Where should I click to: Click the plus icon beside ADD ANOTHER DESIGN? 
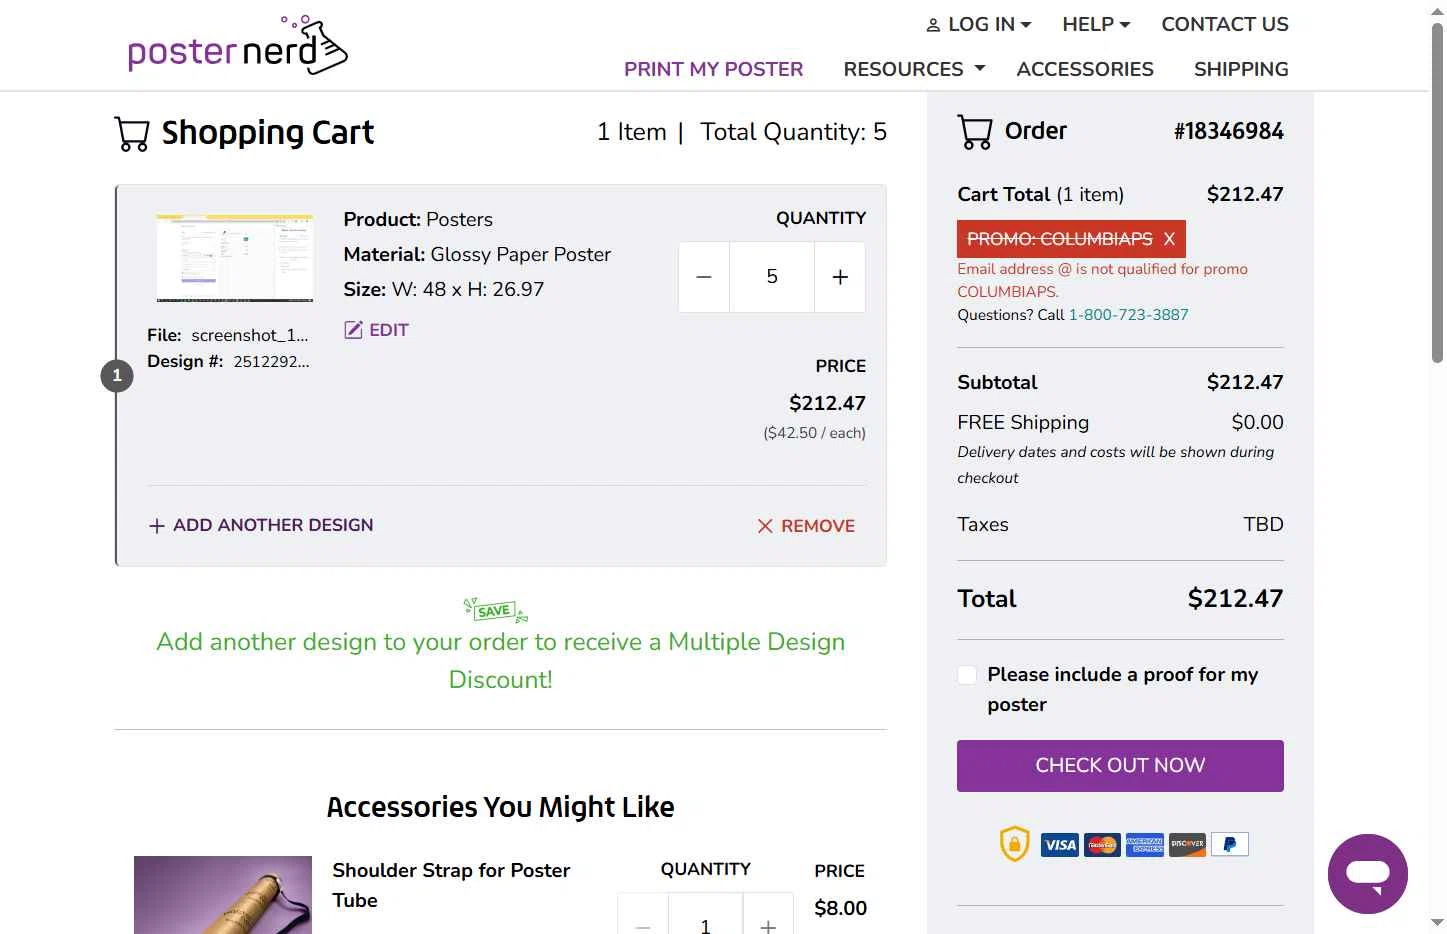pyautogui.click(x=157, y=526)
